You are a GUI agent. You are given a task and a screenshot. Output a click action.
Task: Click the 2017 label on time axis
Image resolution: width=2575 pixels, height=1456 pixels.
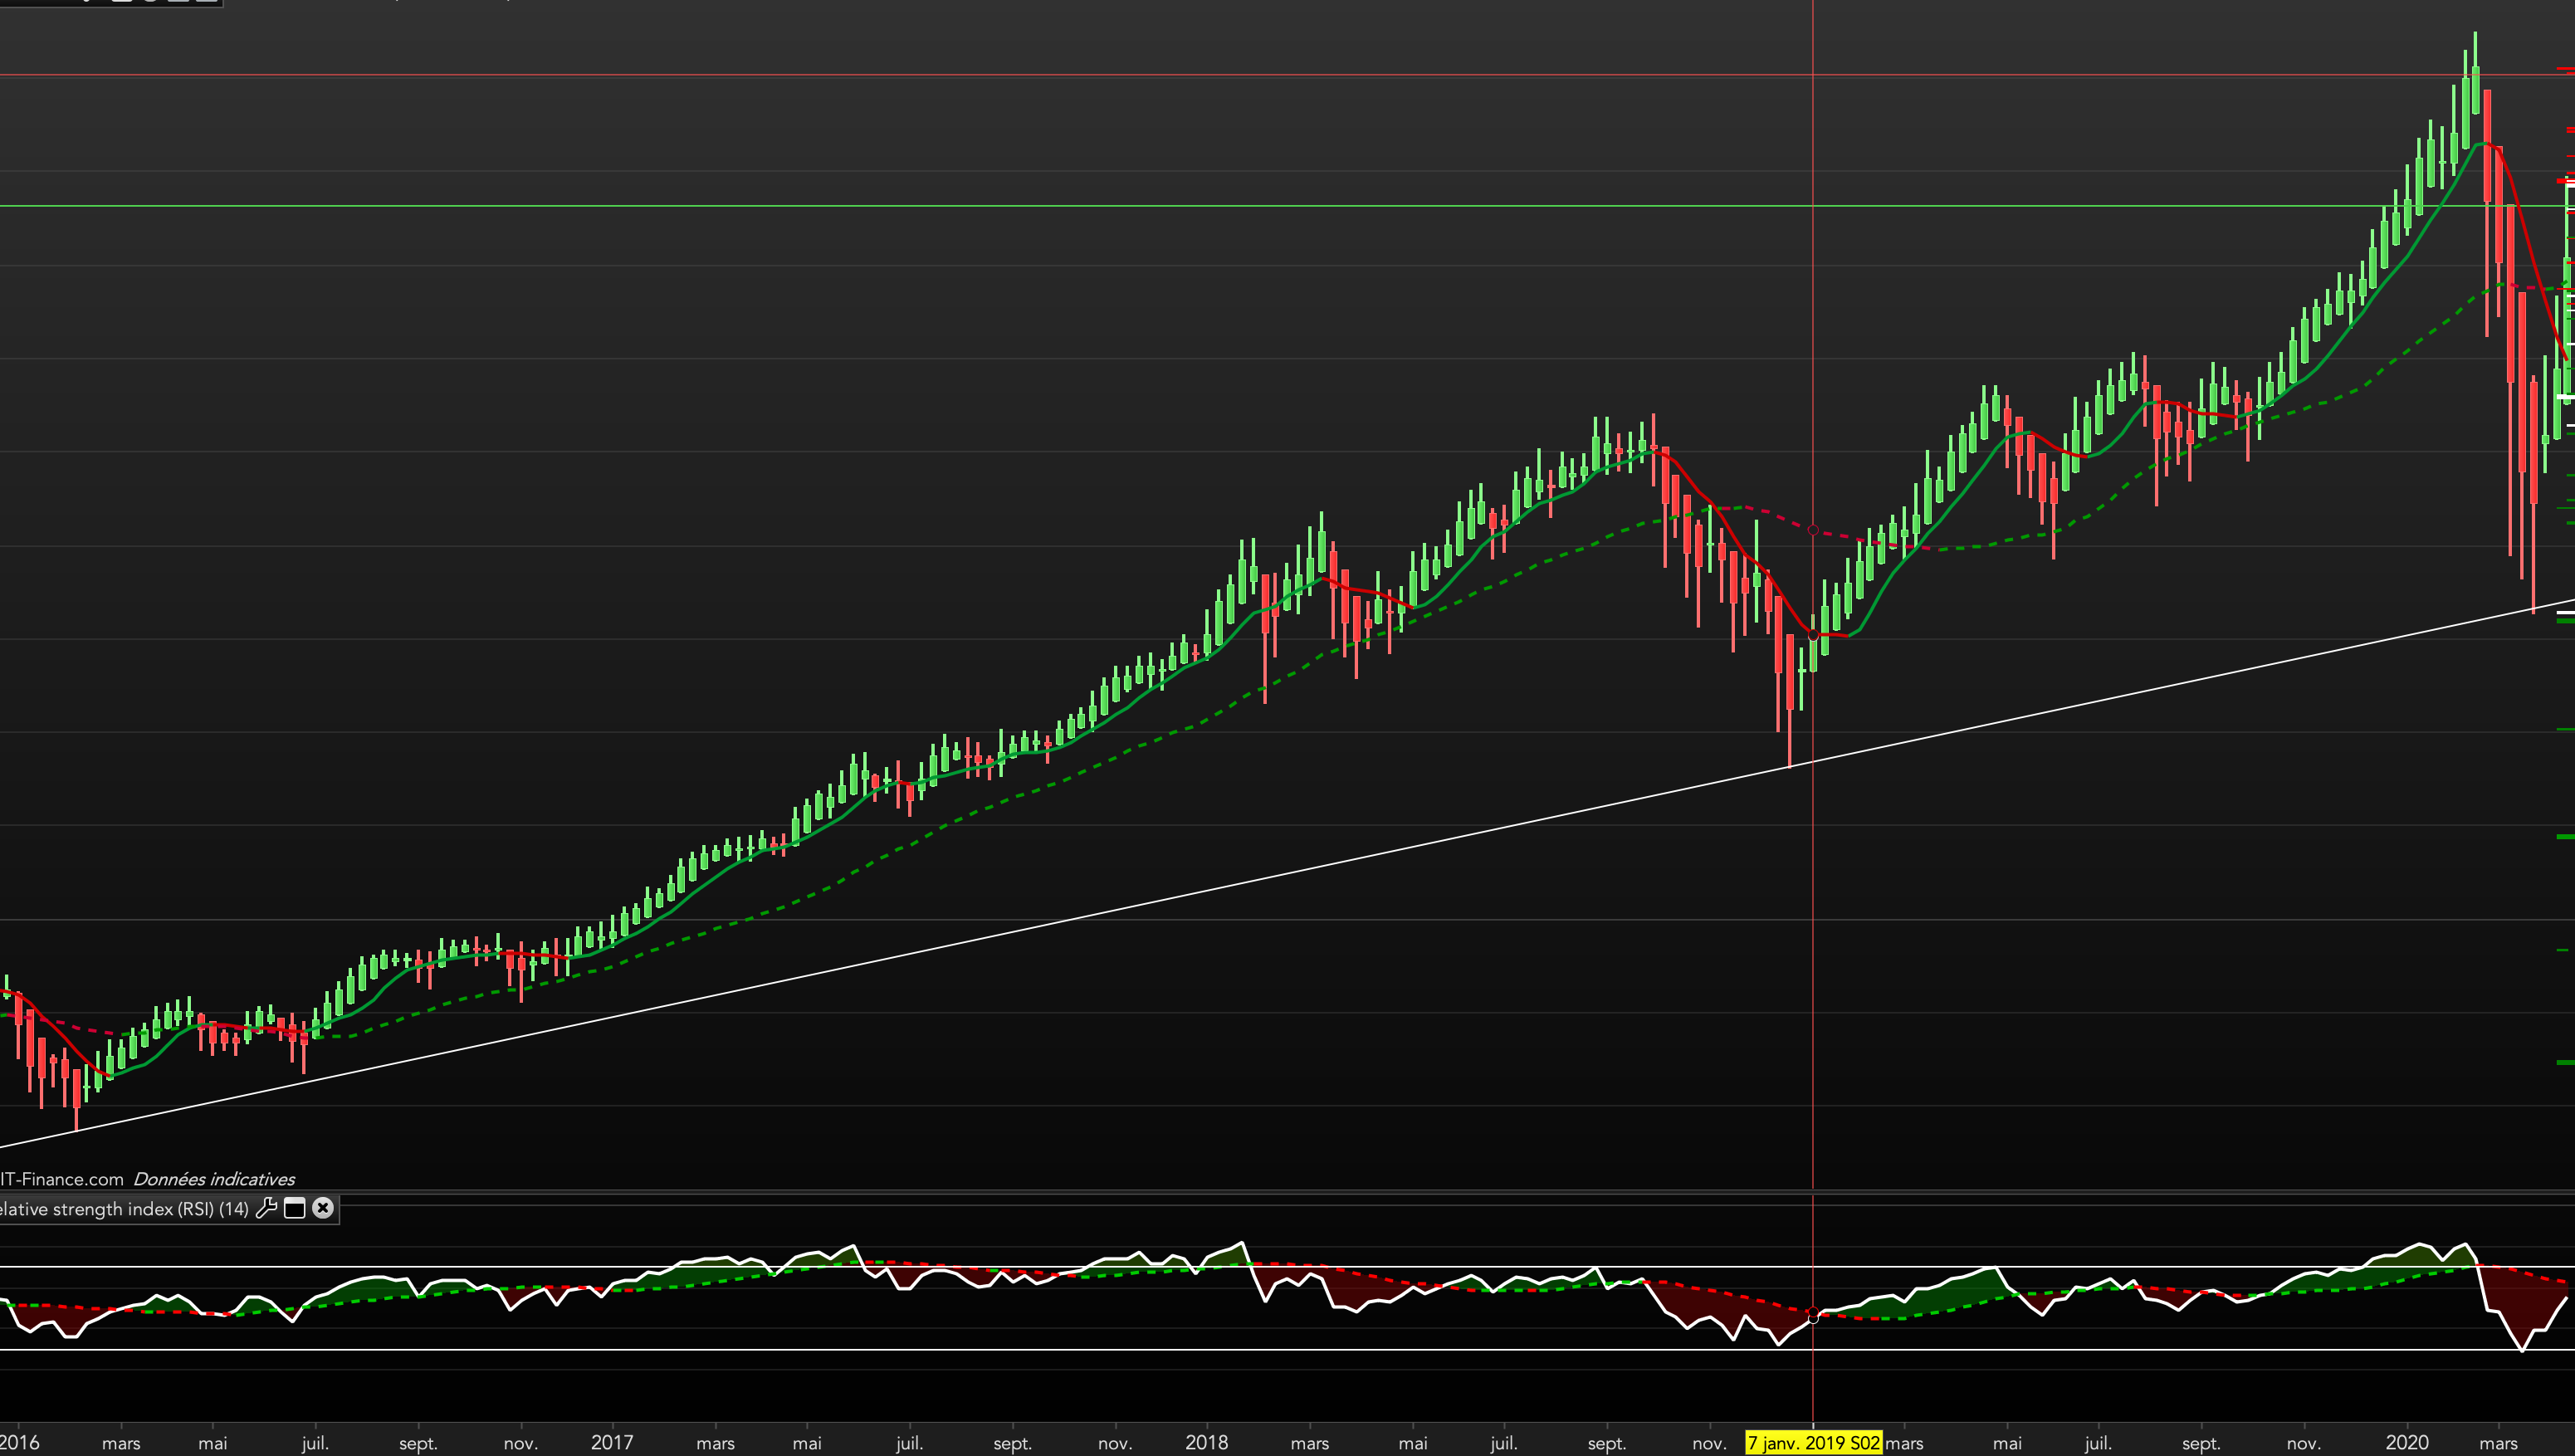point(611,1442)
